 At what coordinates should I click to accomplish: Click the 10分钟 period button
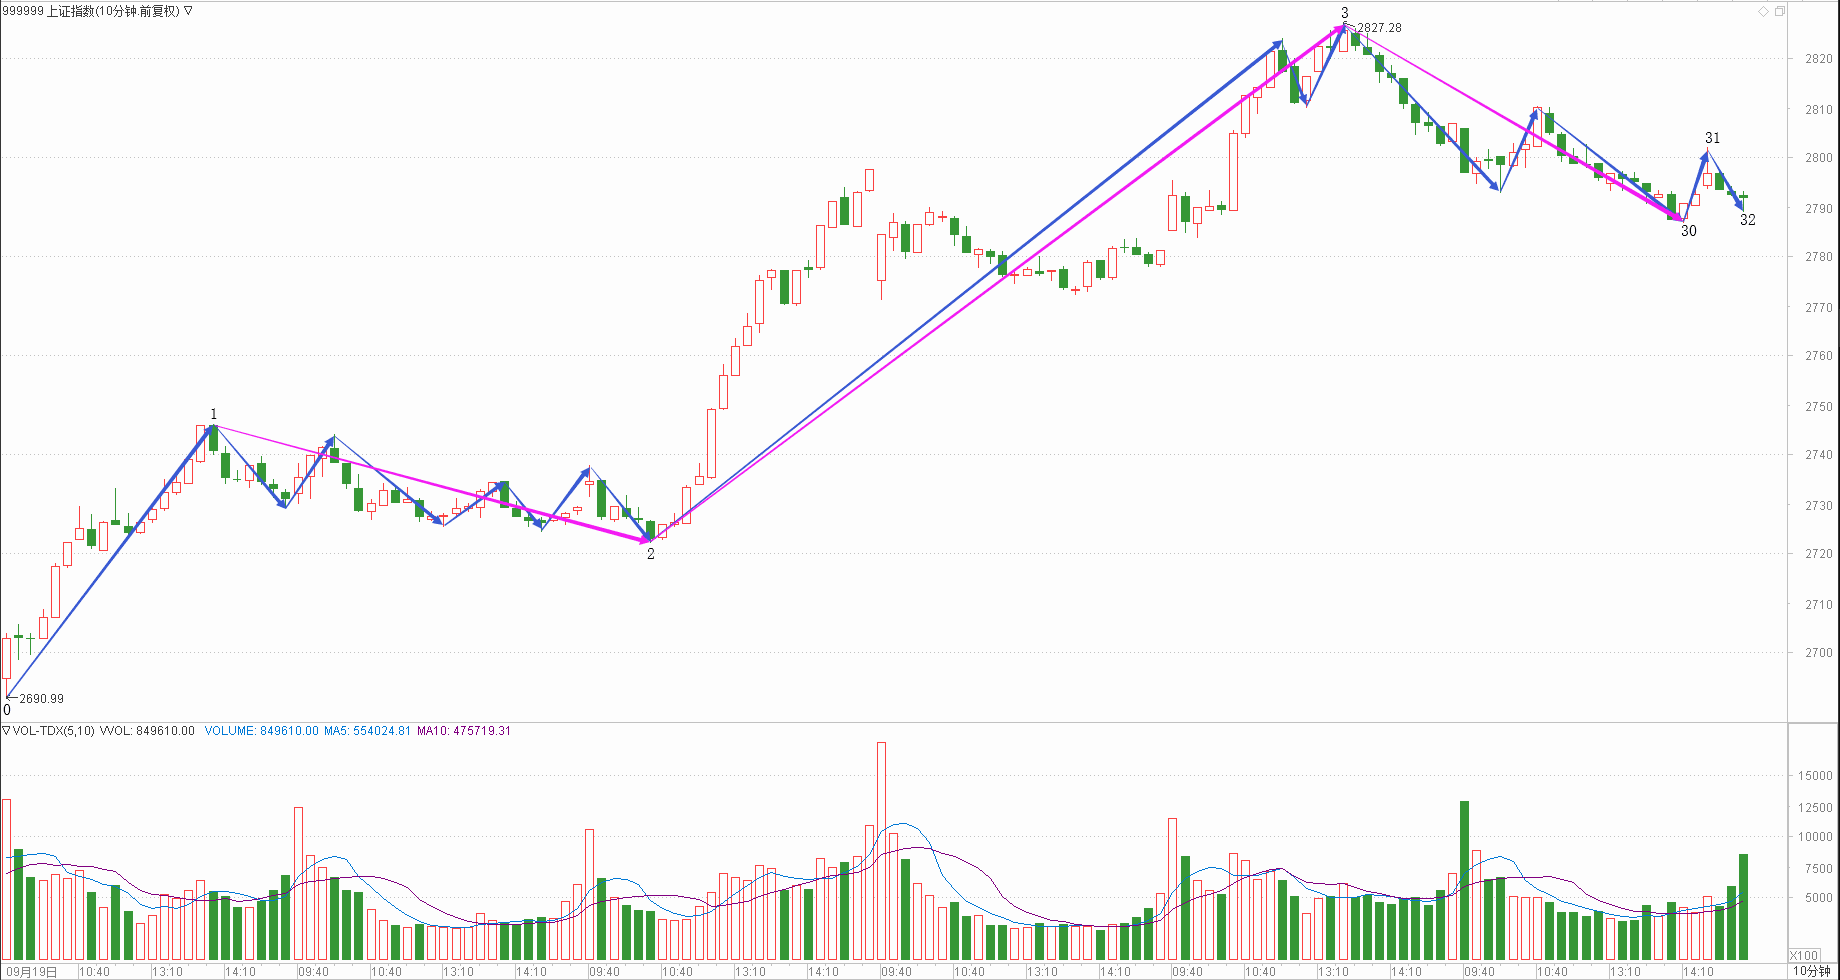point(1812,971)
